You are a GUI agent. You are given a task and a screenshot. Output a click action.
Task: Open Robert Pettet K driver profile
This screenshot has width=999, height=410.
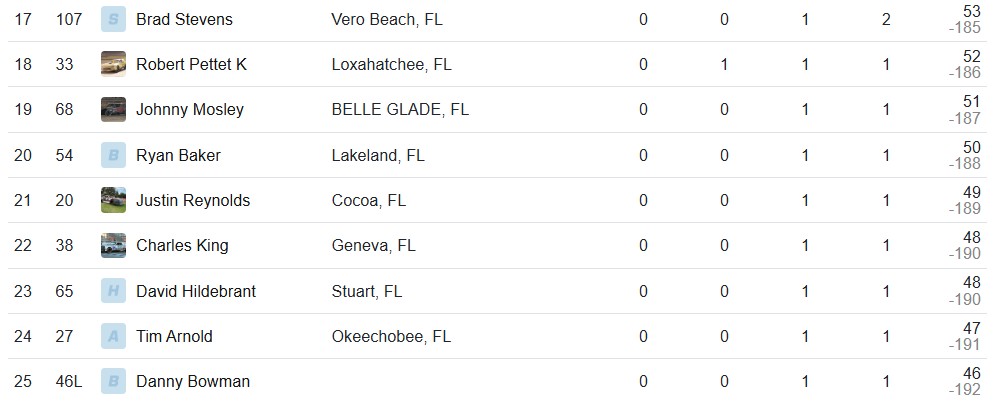[191, 64]
